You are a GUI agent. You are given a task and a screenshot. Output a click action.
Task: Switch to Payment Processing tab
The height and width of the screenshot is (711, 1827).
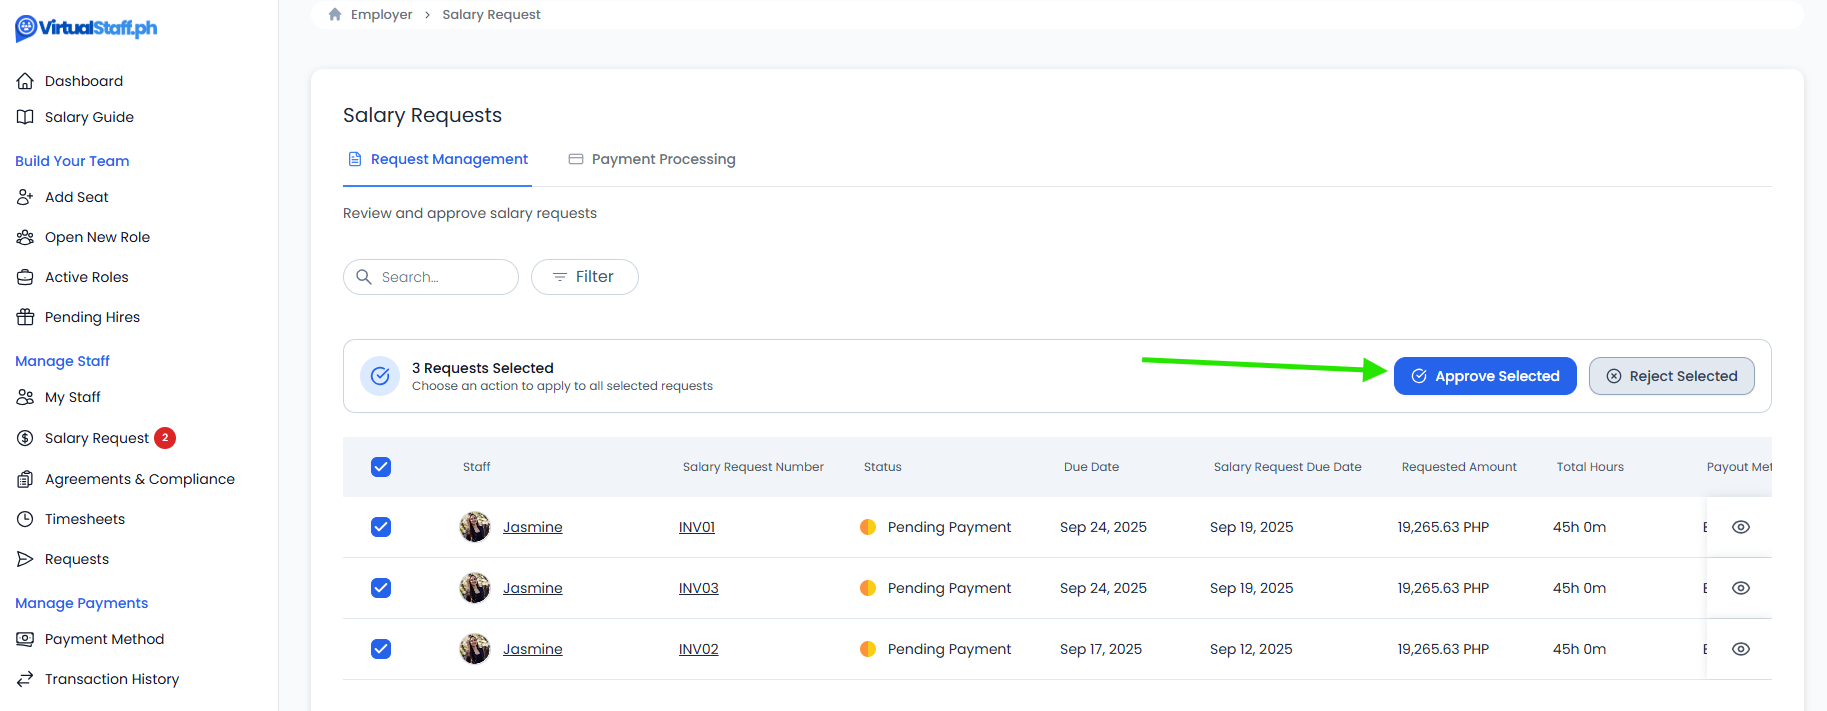click(x=652, y=159)
